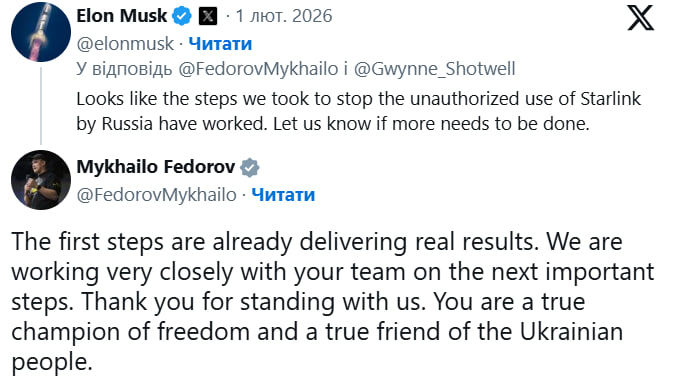Viewport: 675px width, 382px height.
Task: Click the word Starlink in Musk's tweet
Action: 611,99
